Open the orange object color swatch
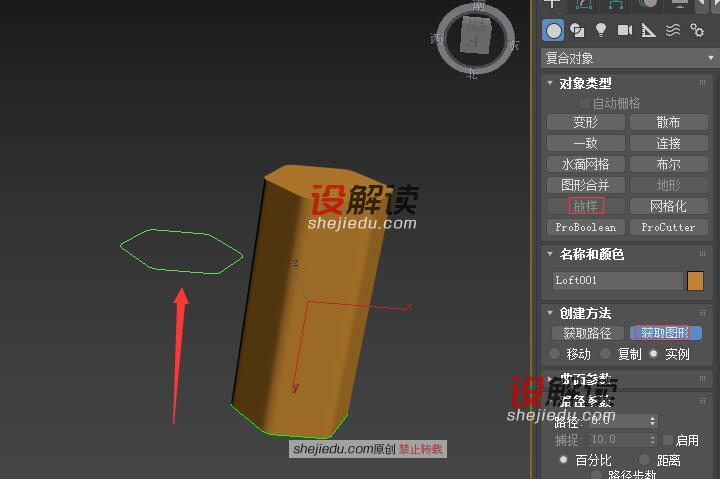Image resolution: width=720 pixels, height=479 pixels. (695, 281)
